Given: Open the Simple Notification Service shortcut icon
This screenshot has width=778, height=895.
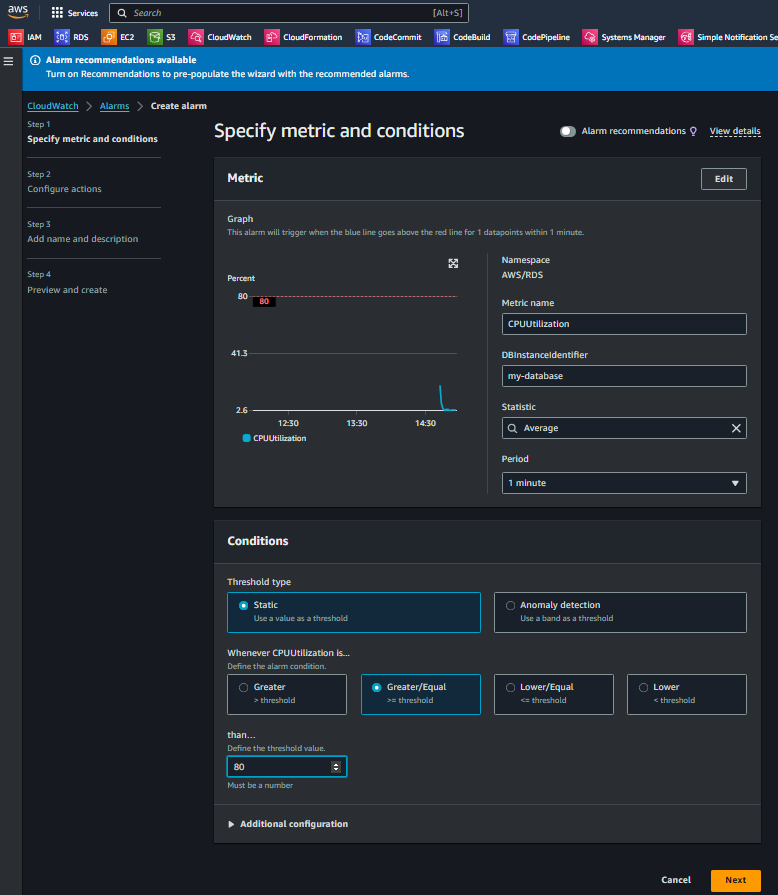Looking at the screenshot, I should tap(686, 37).
